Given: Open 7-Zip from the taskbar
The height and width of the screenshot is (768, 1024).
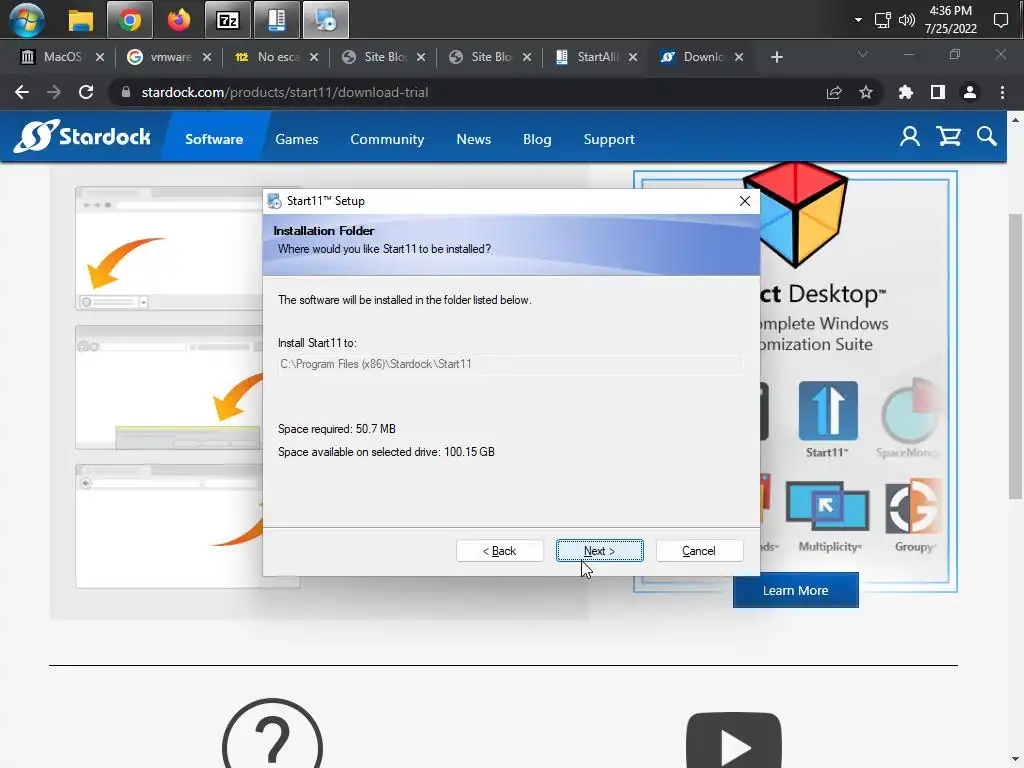Looking at the screenshot, I should (227, 20).
